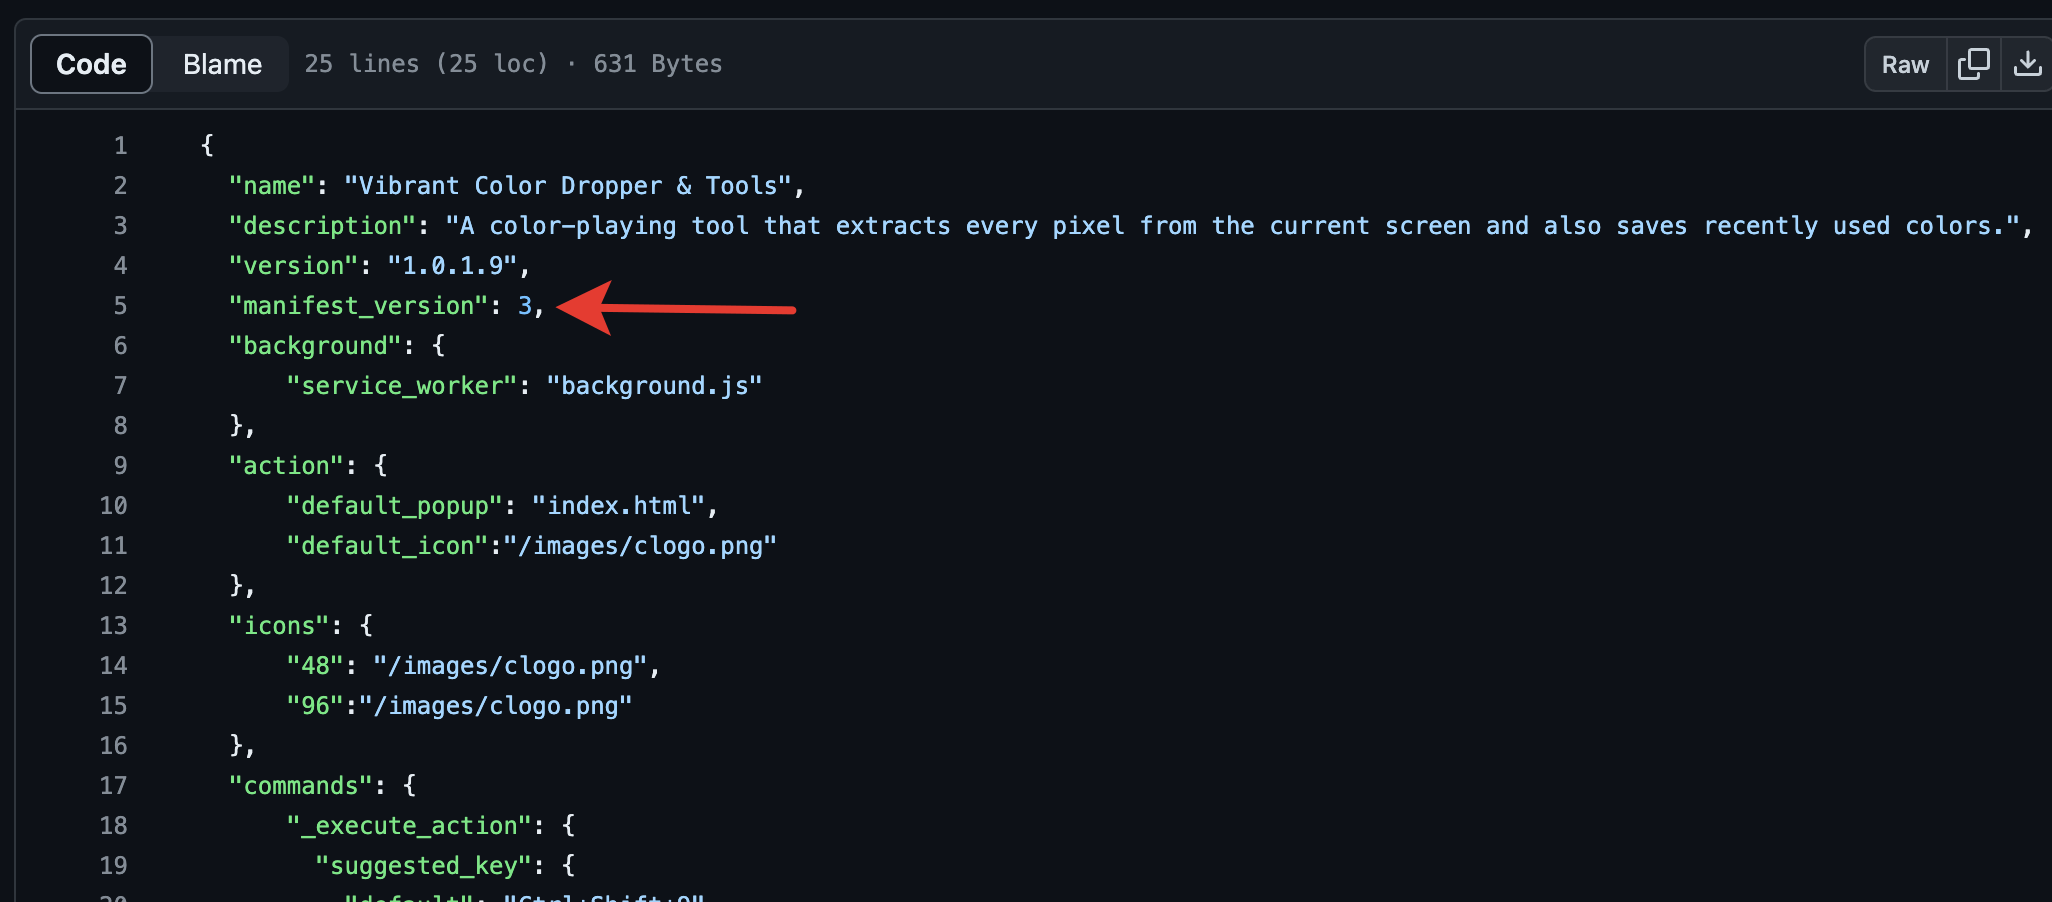Select line number 13 in gutter

(114, 626)
